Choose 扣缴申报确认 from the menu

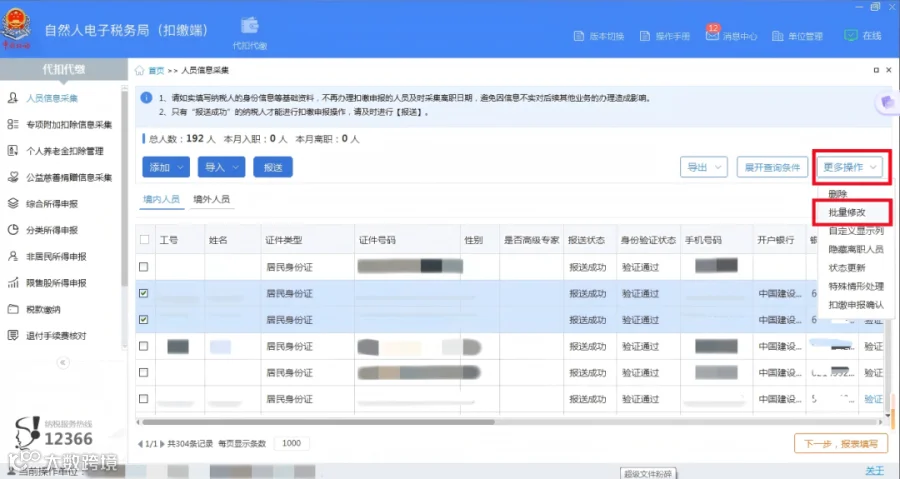[854, 305]
